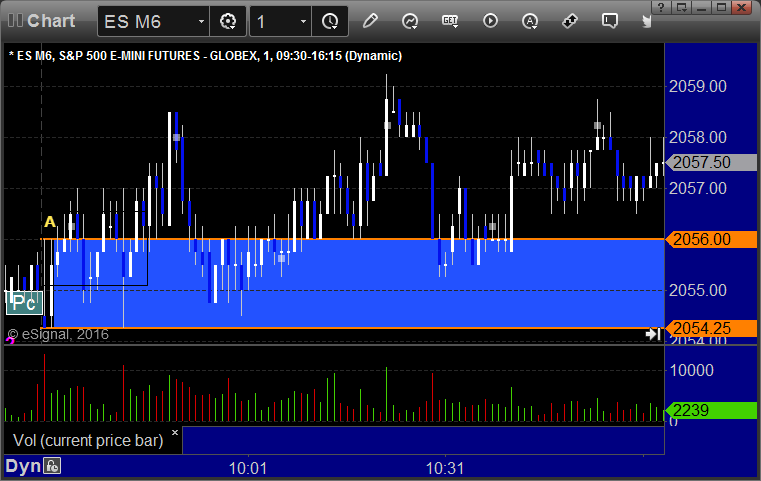Click the Dyn label in bottom bar
Viewport: 761px width, 481px height.
click(23, 466)
